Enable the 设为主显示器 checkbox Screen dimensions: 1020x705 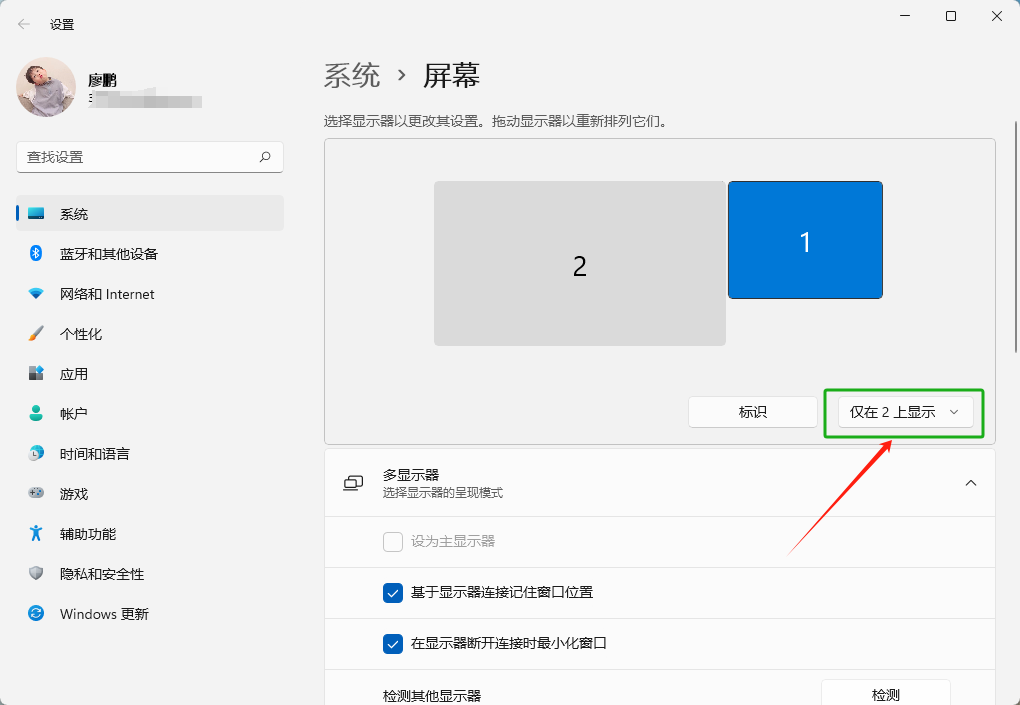pos(393,541)
